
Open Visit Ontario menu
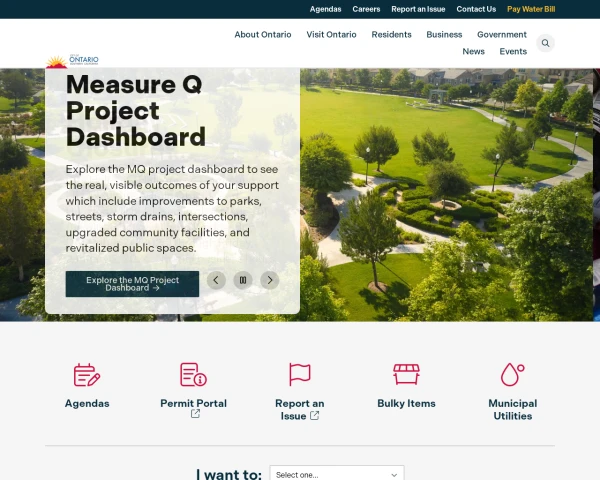tap(331, 34)
